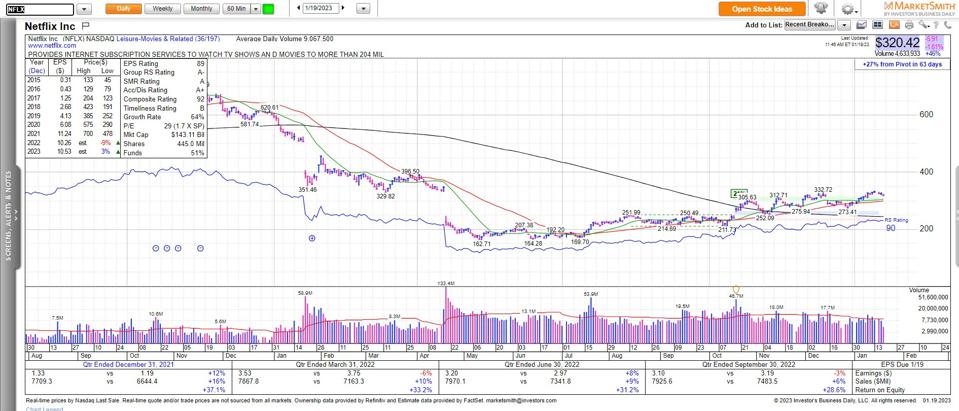Viewport: 959px width, 411px height.
Task: Click the EPS Rating 89 row
Action: (163, 64)
